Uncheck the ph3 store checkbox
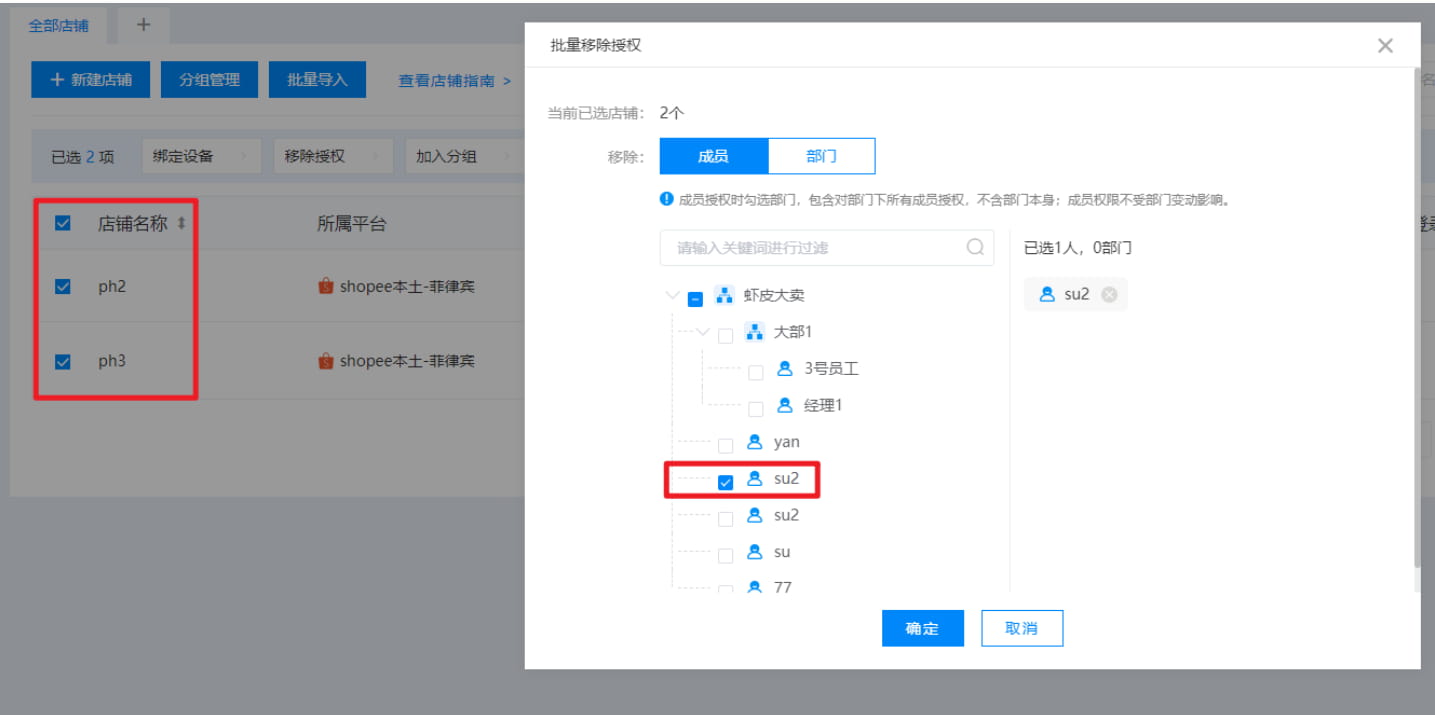The image size is (1435, 715). pos(63,362)
